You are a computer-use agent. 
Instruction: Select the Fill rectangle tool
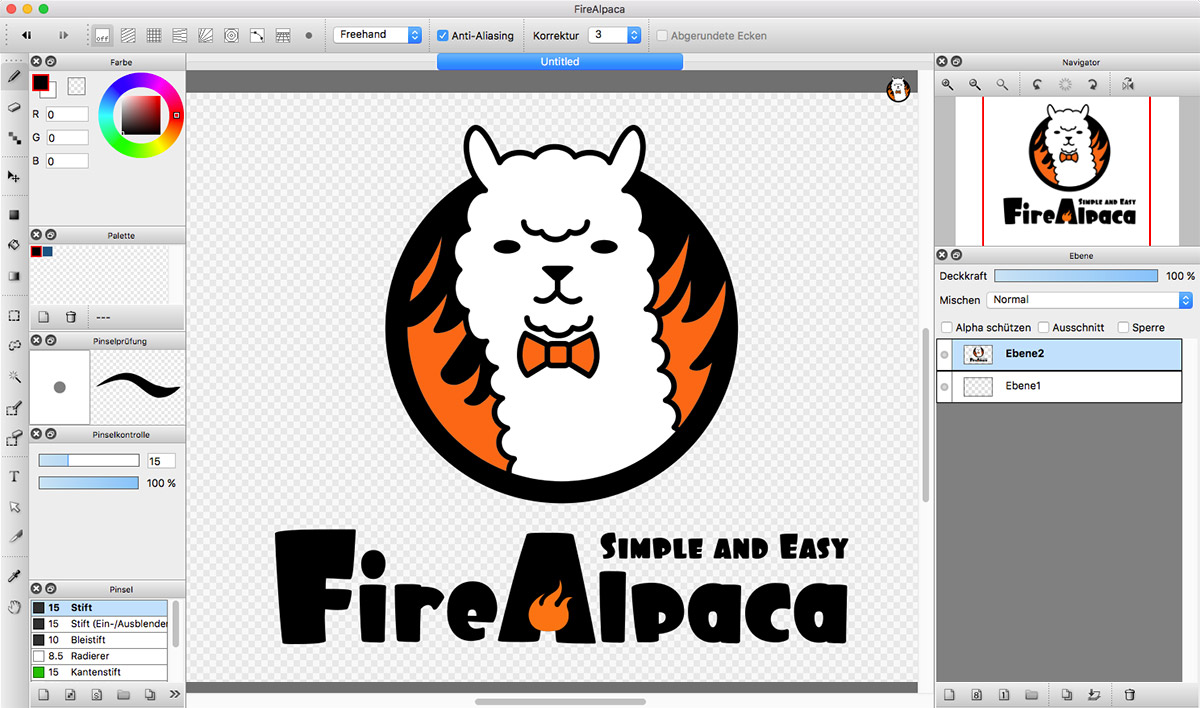14,214
